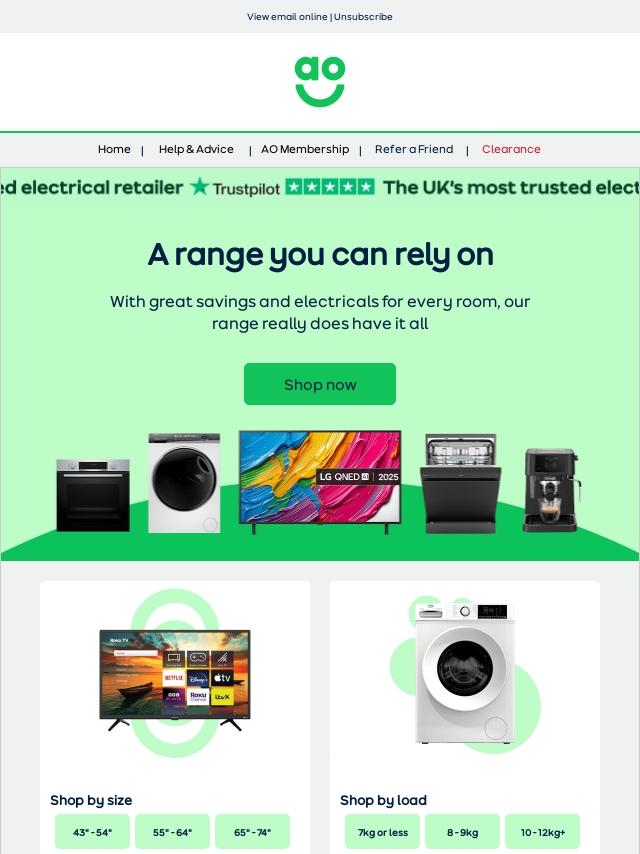The image size is (640, 854).
Task: Click the Unsubscribe link
Action: click(363, 17)
